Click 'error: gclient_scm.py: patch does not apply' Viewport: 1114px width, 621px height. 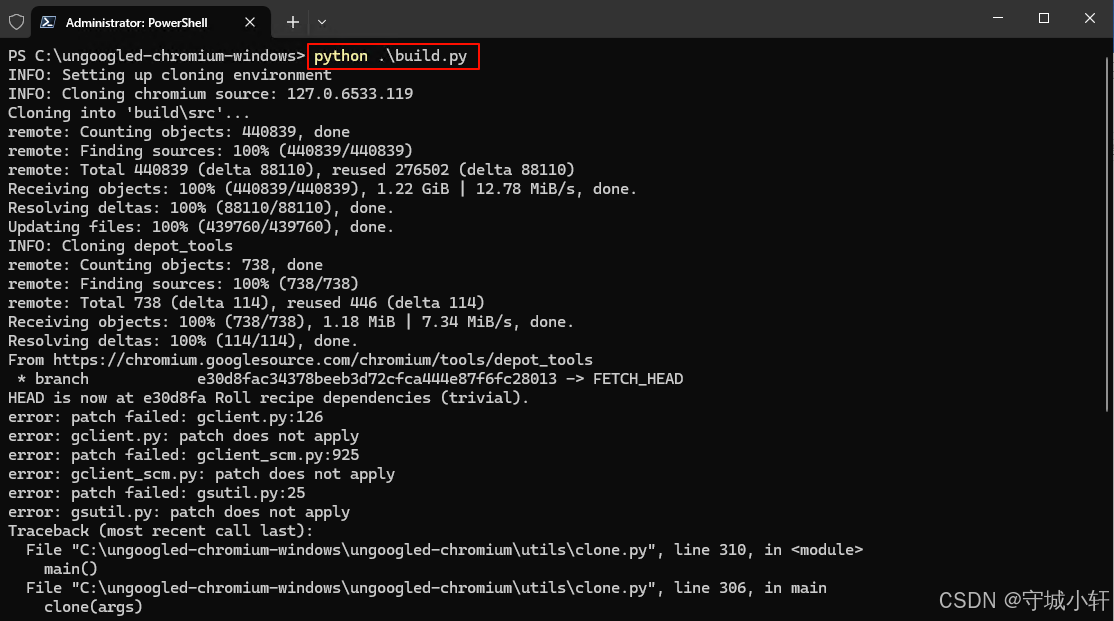tap(201, 474)
